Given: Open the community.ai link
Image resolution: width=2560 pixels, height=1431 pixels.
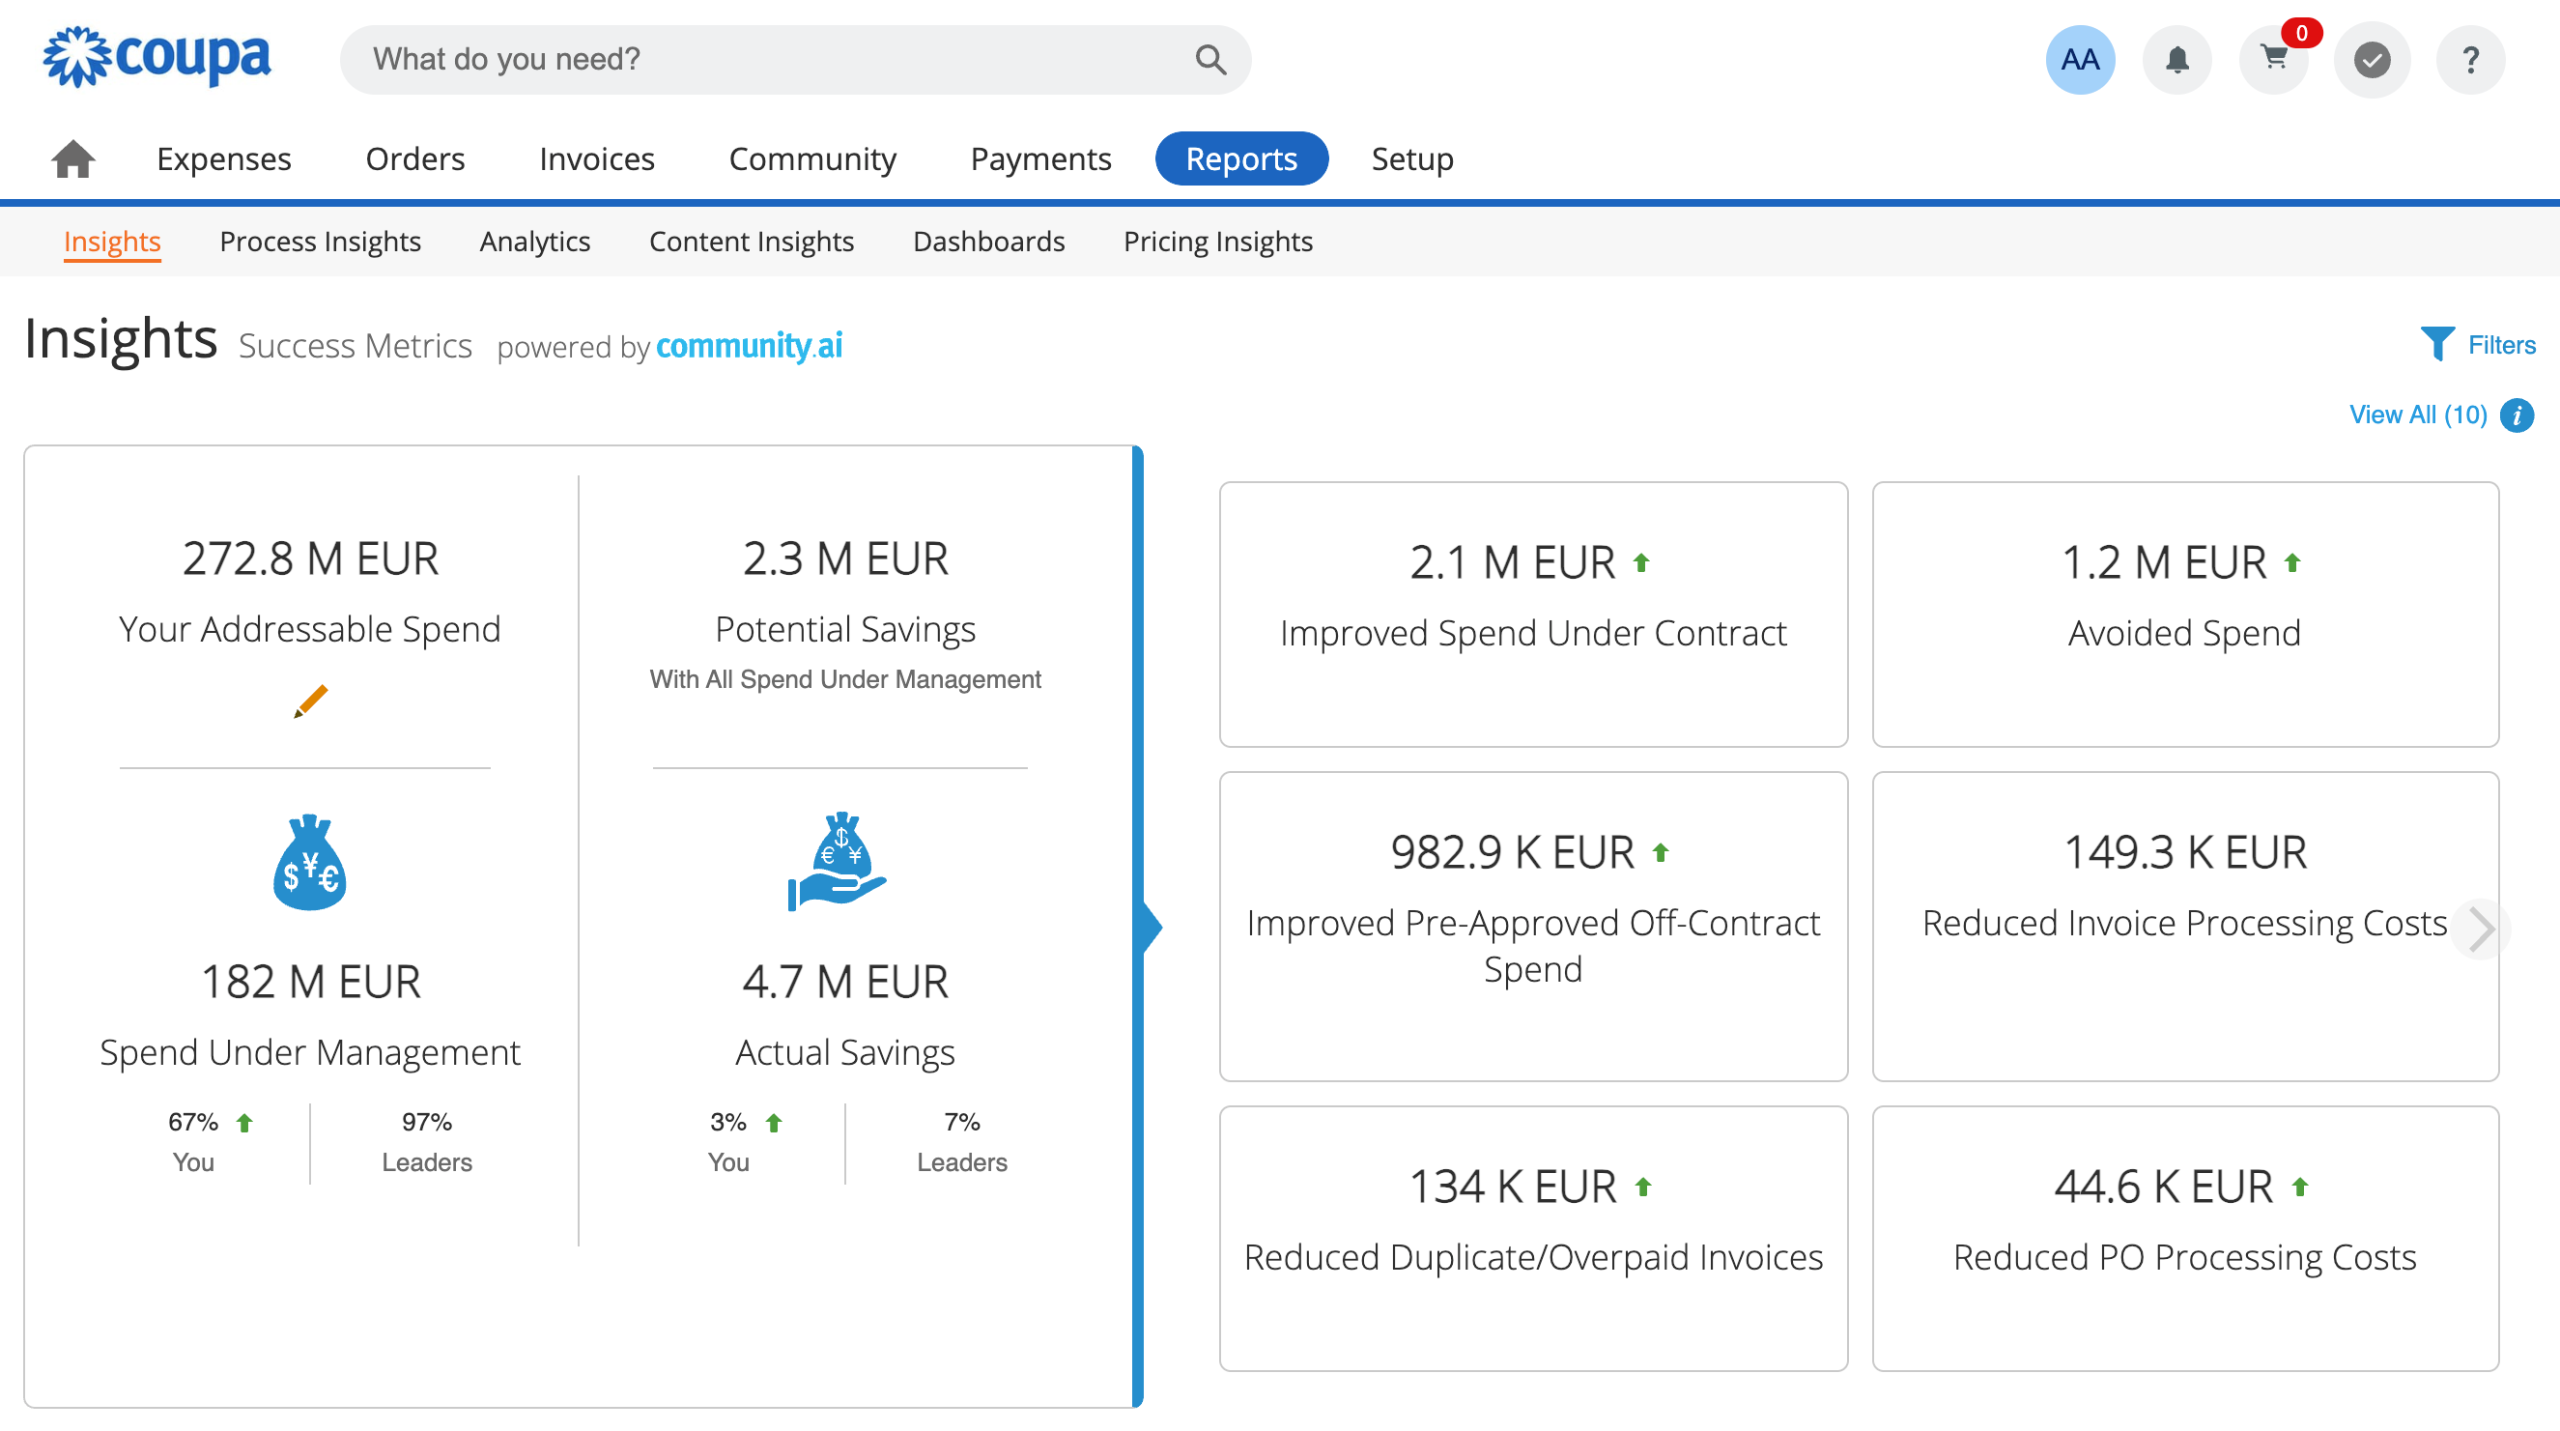Looking at the screenshot, I should 749,346.
